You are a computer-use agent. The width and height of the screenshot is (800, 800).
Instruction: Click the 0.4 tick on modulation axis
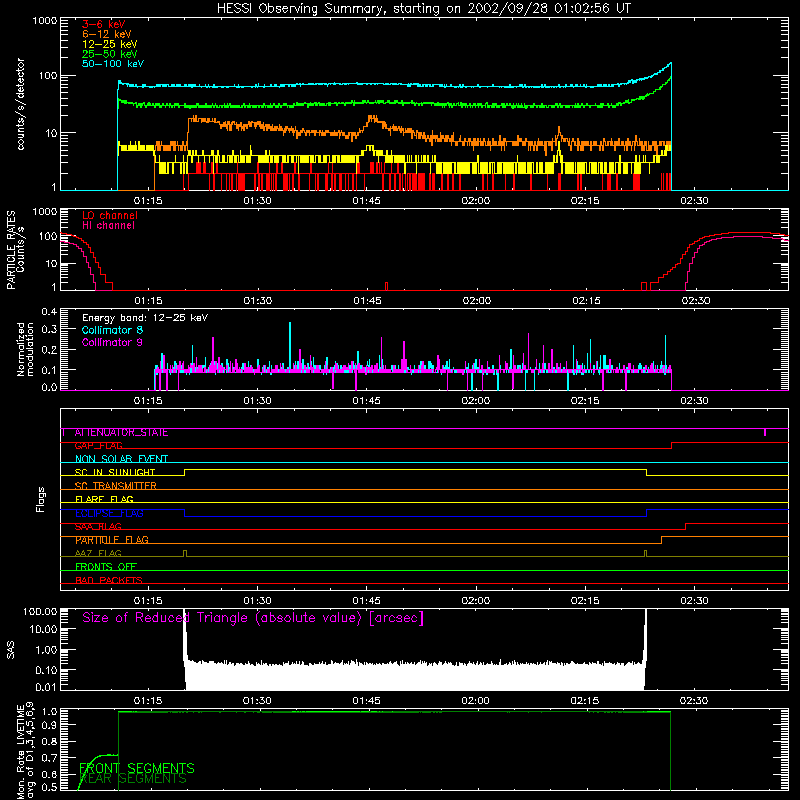pos(49,312)
